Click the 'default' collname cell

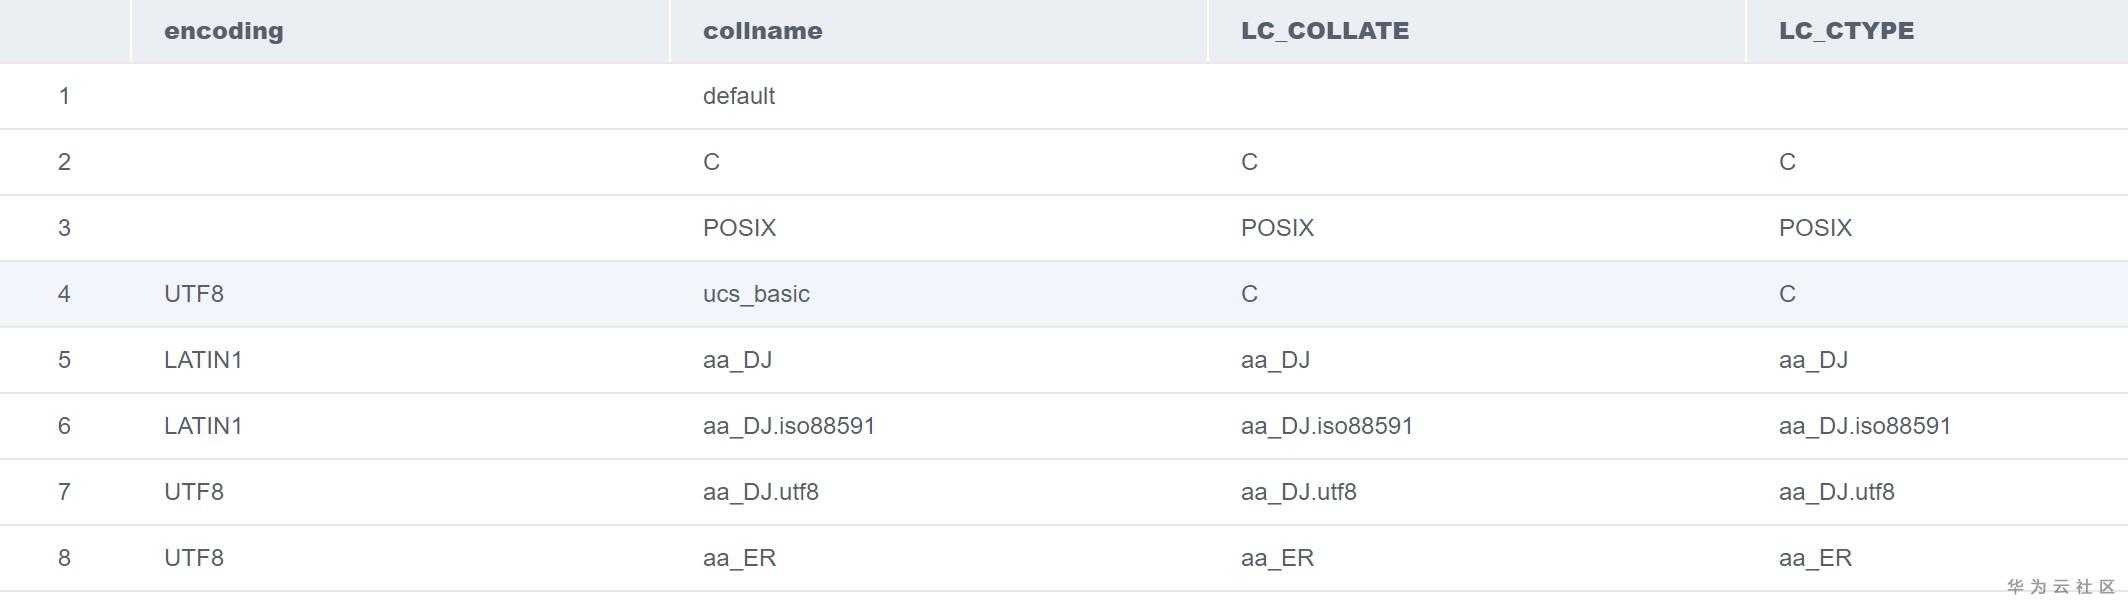[x=738, y=96]
